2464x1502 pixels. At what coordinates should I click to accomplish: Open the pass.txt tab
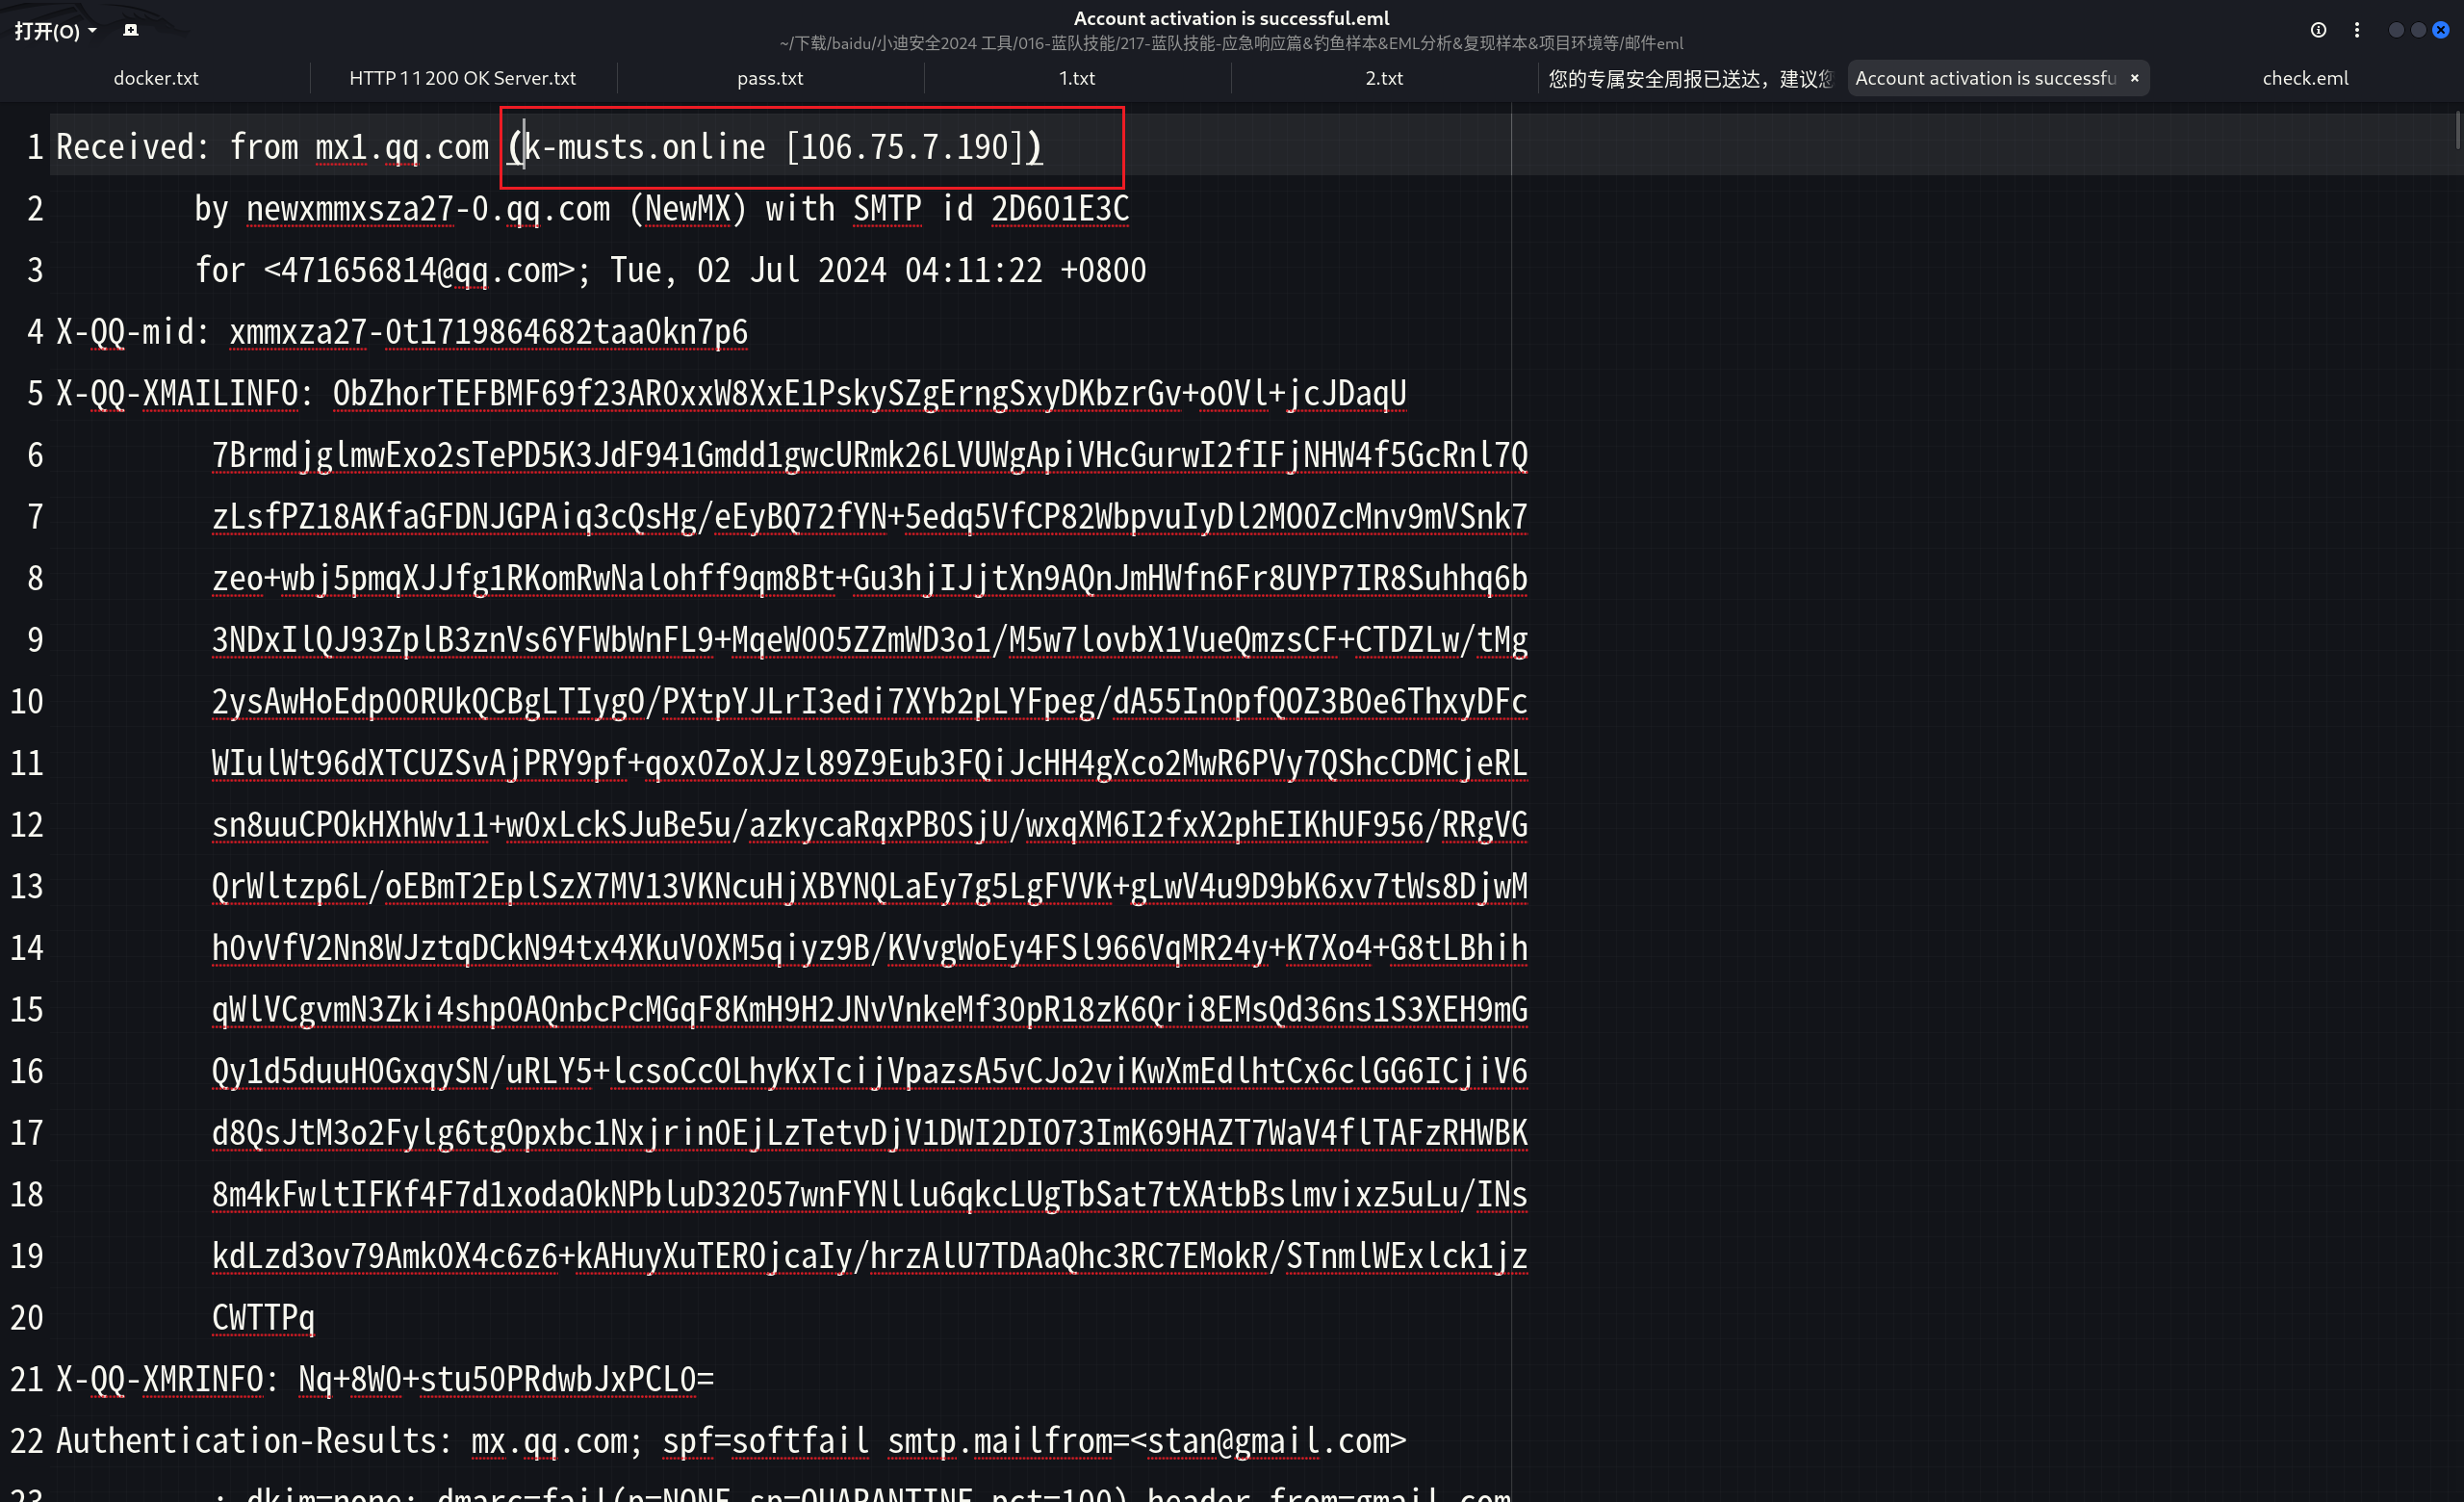[x=769, y=78]
